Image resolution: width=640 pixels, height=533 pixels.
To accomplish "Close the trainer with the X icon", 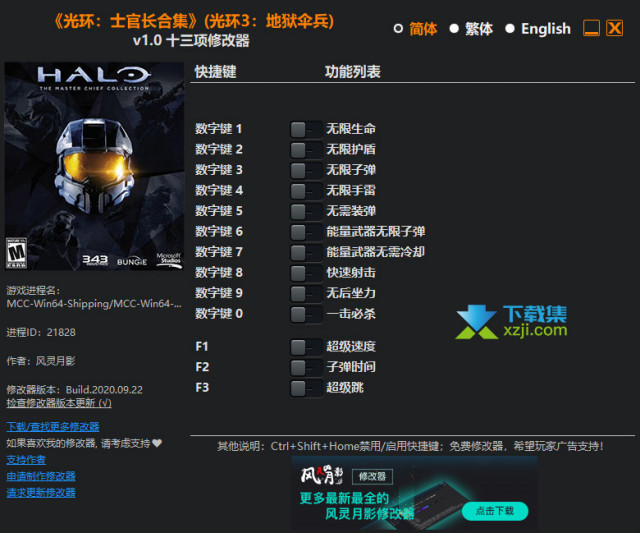I will [x=614, y=28].
